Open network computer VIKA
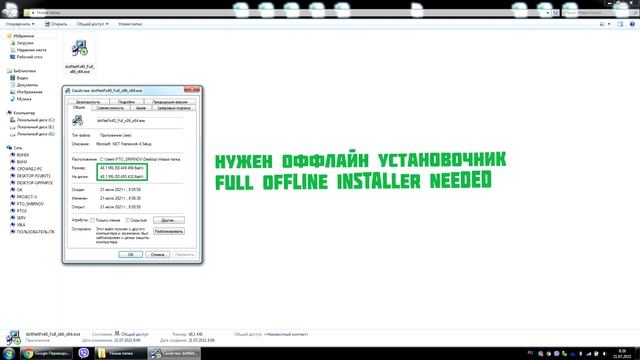The width and height of the screenshot is (640, 360). point(21,224)
